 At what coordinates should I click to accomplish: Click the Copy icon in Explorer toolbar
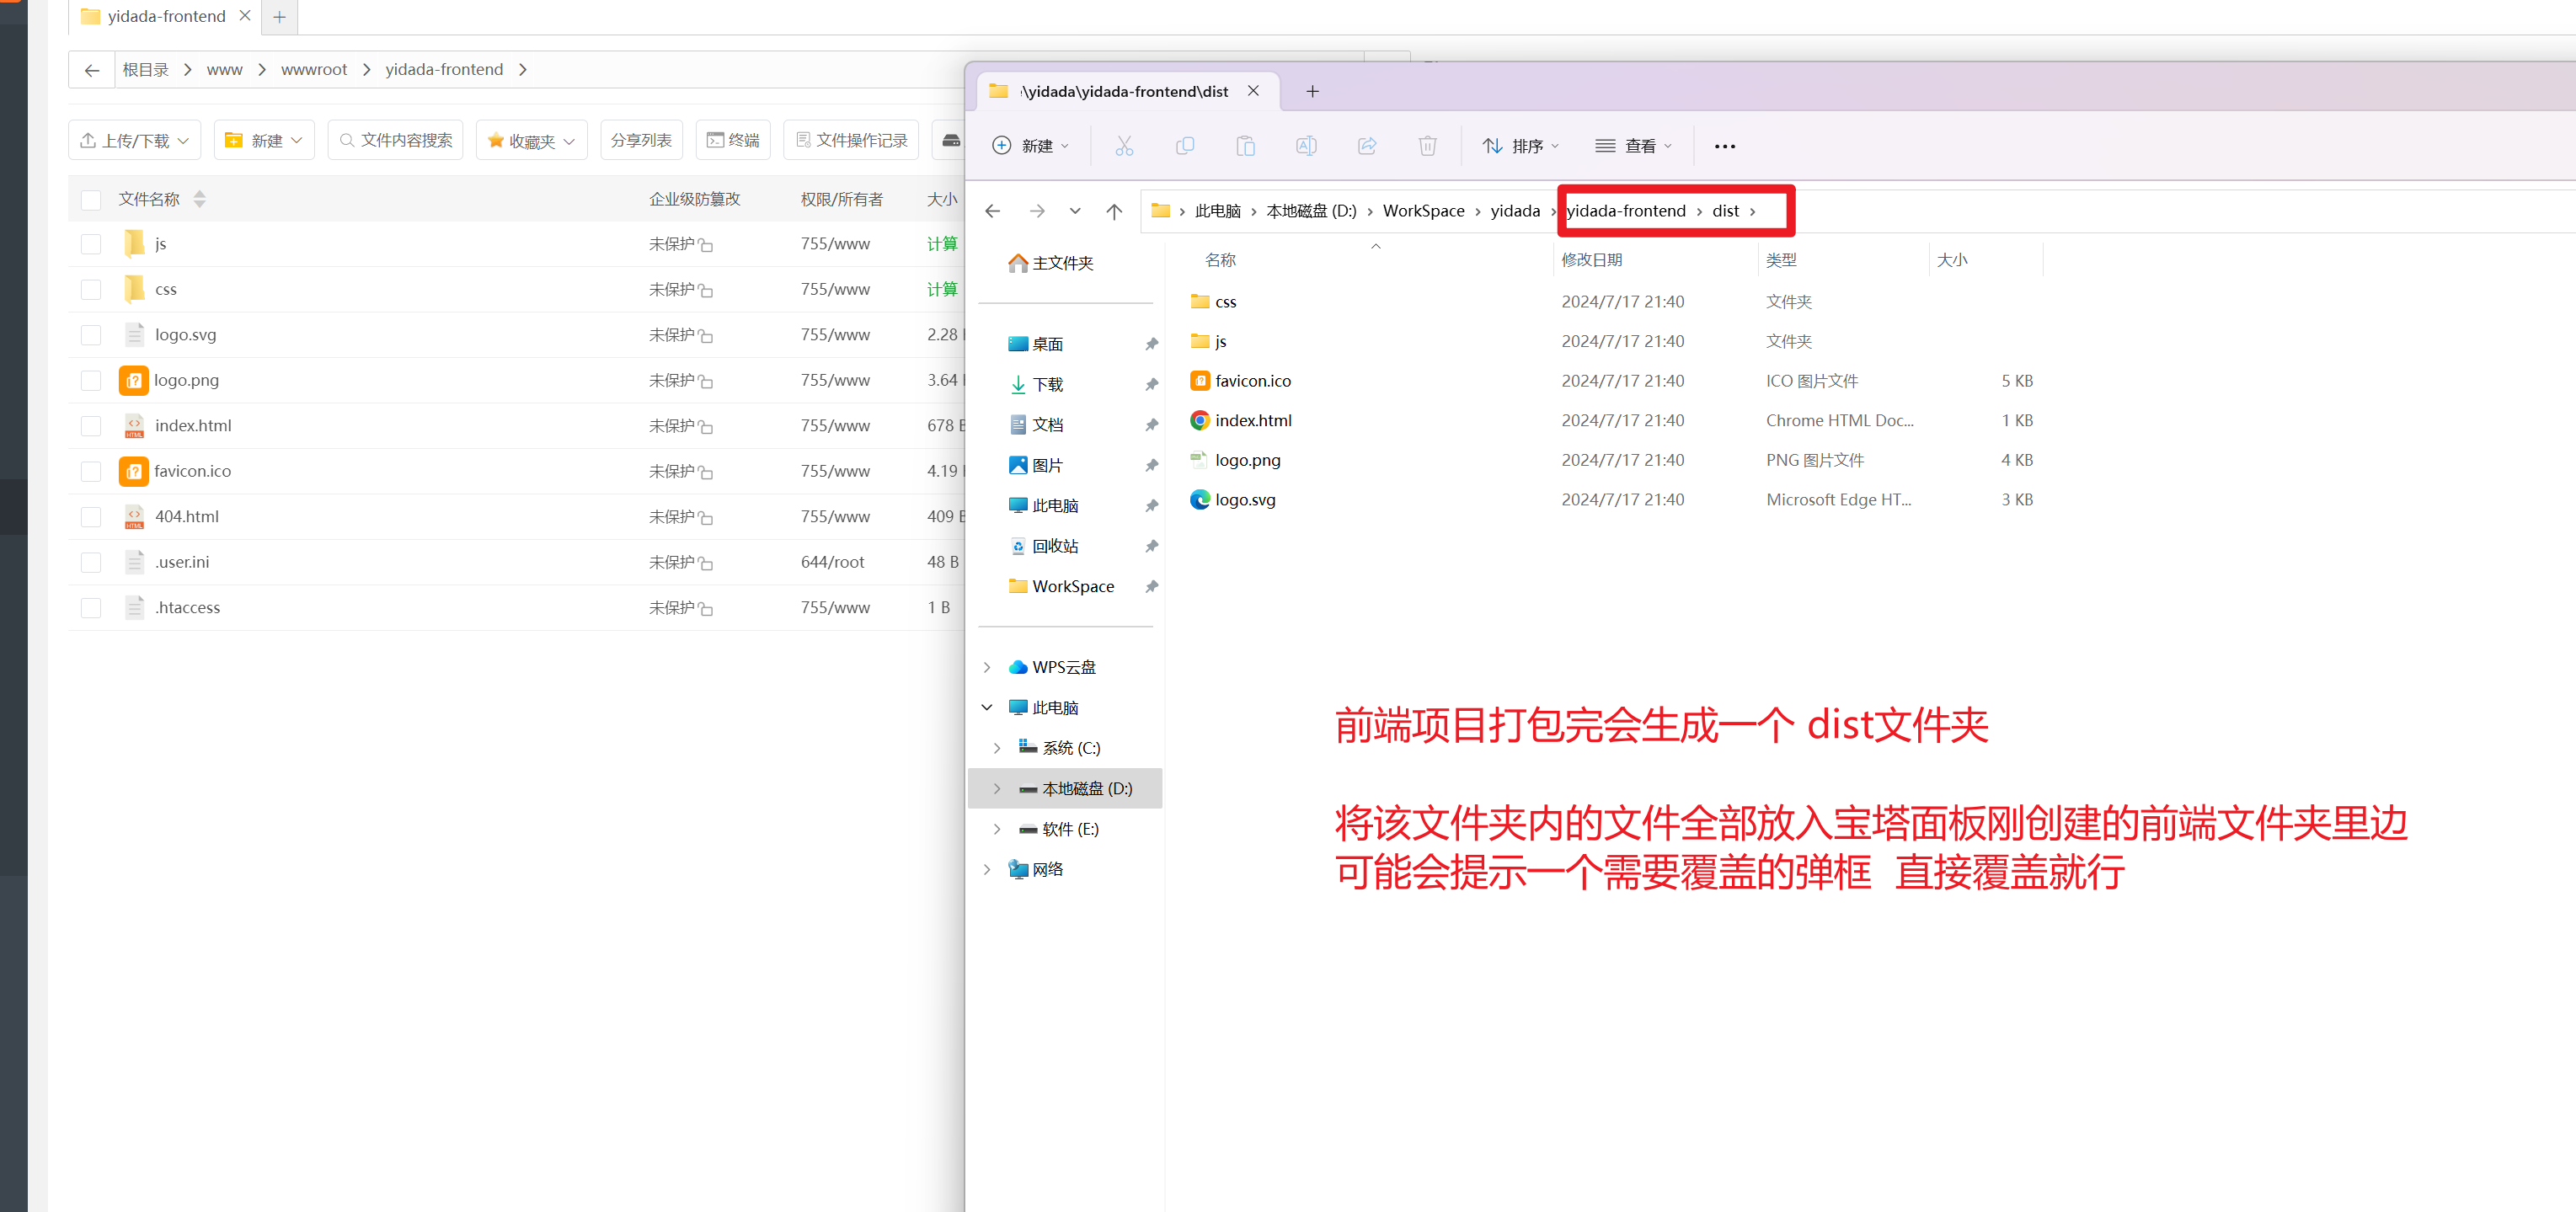tap(1184, 146)
